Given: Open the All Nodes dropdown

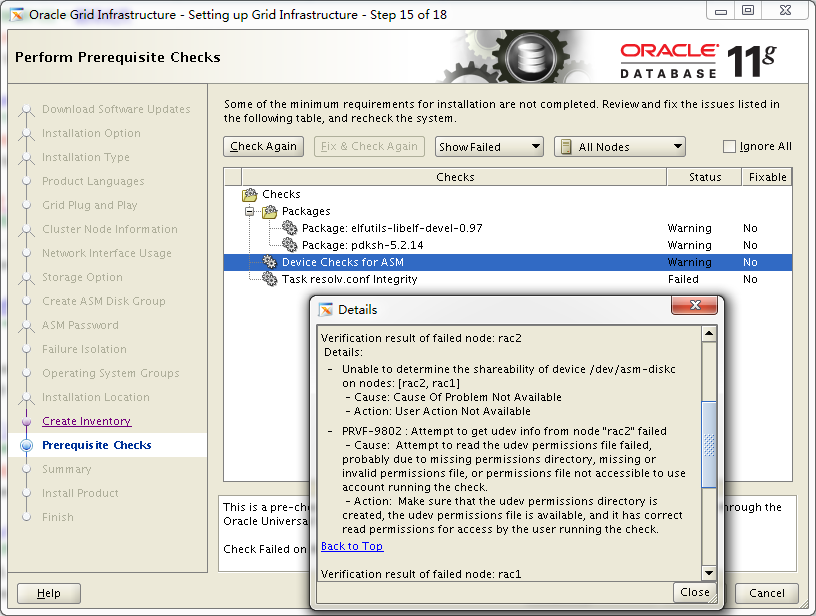Looking at the screenshot, I should pos(620,147).
